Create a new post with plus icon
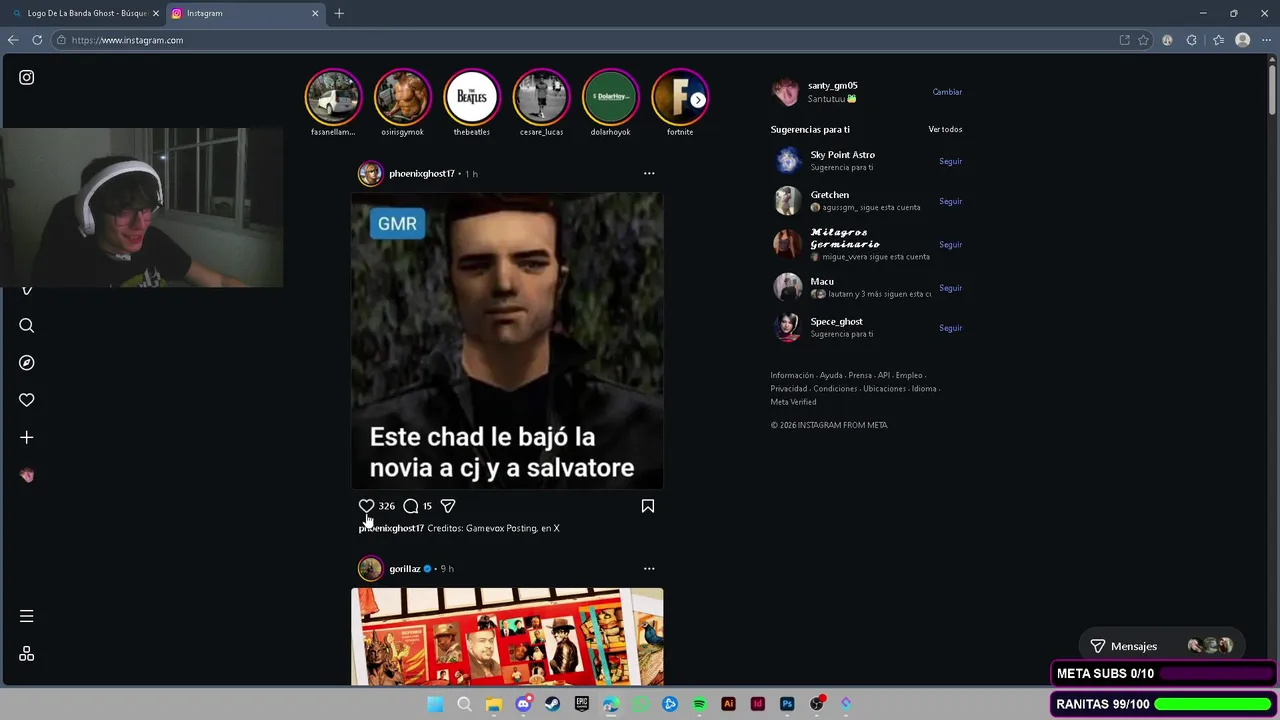 (27, 437)
